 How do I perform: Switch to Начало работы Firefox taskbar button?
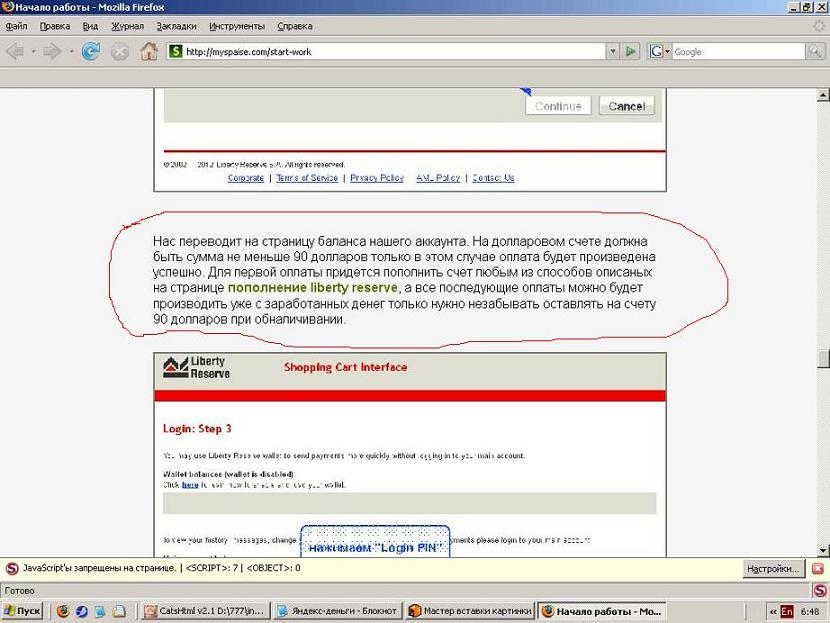(602, 611)
